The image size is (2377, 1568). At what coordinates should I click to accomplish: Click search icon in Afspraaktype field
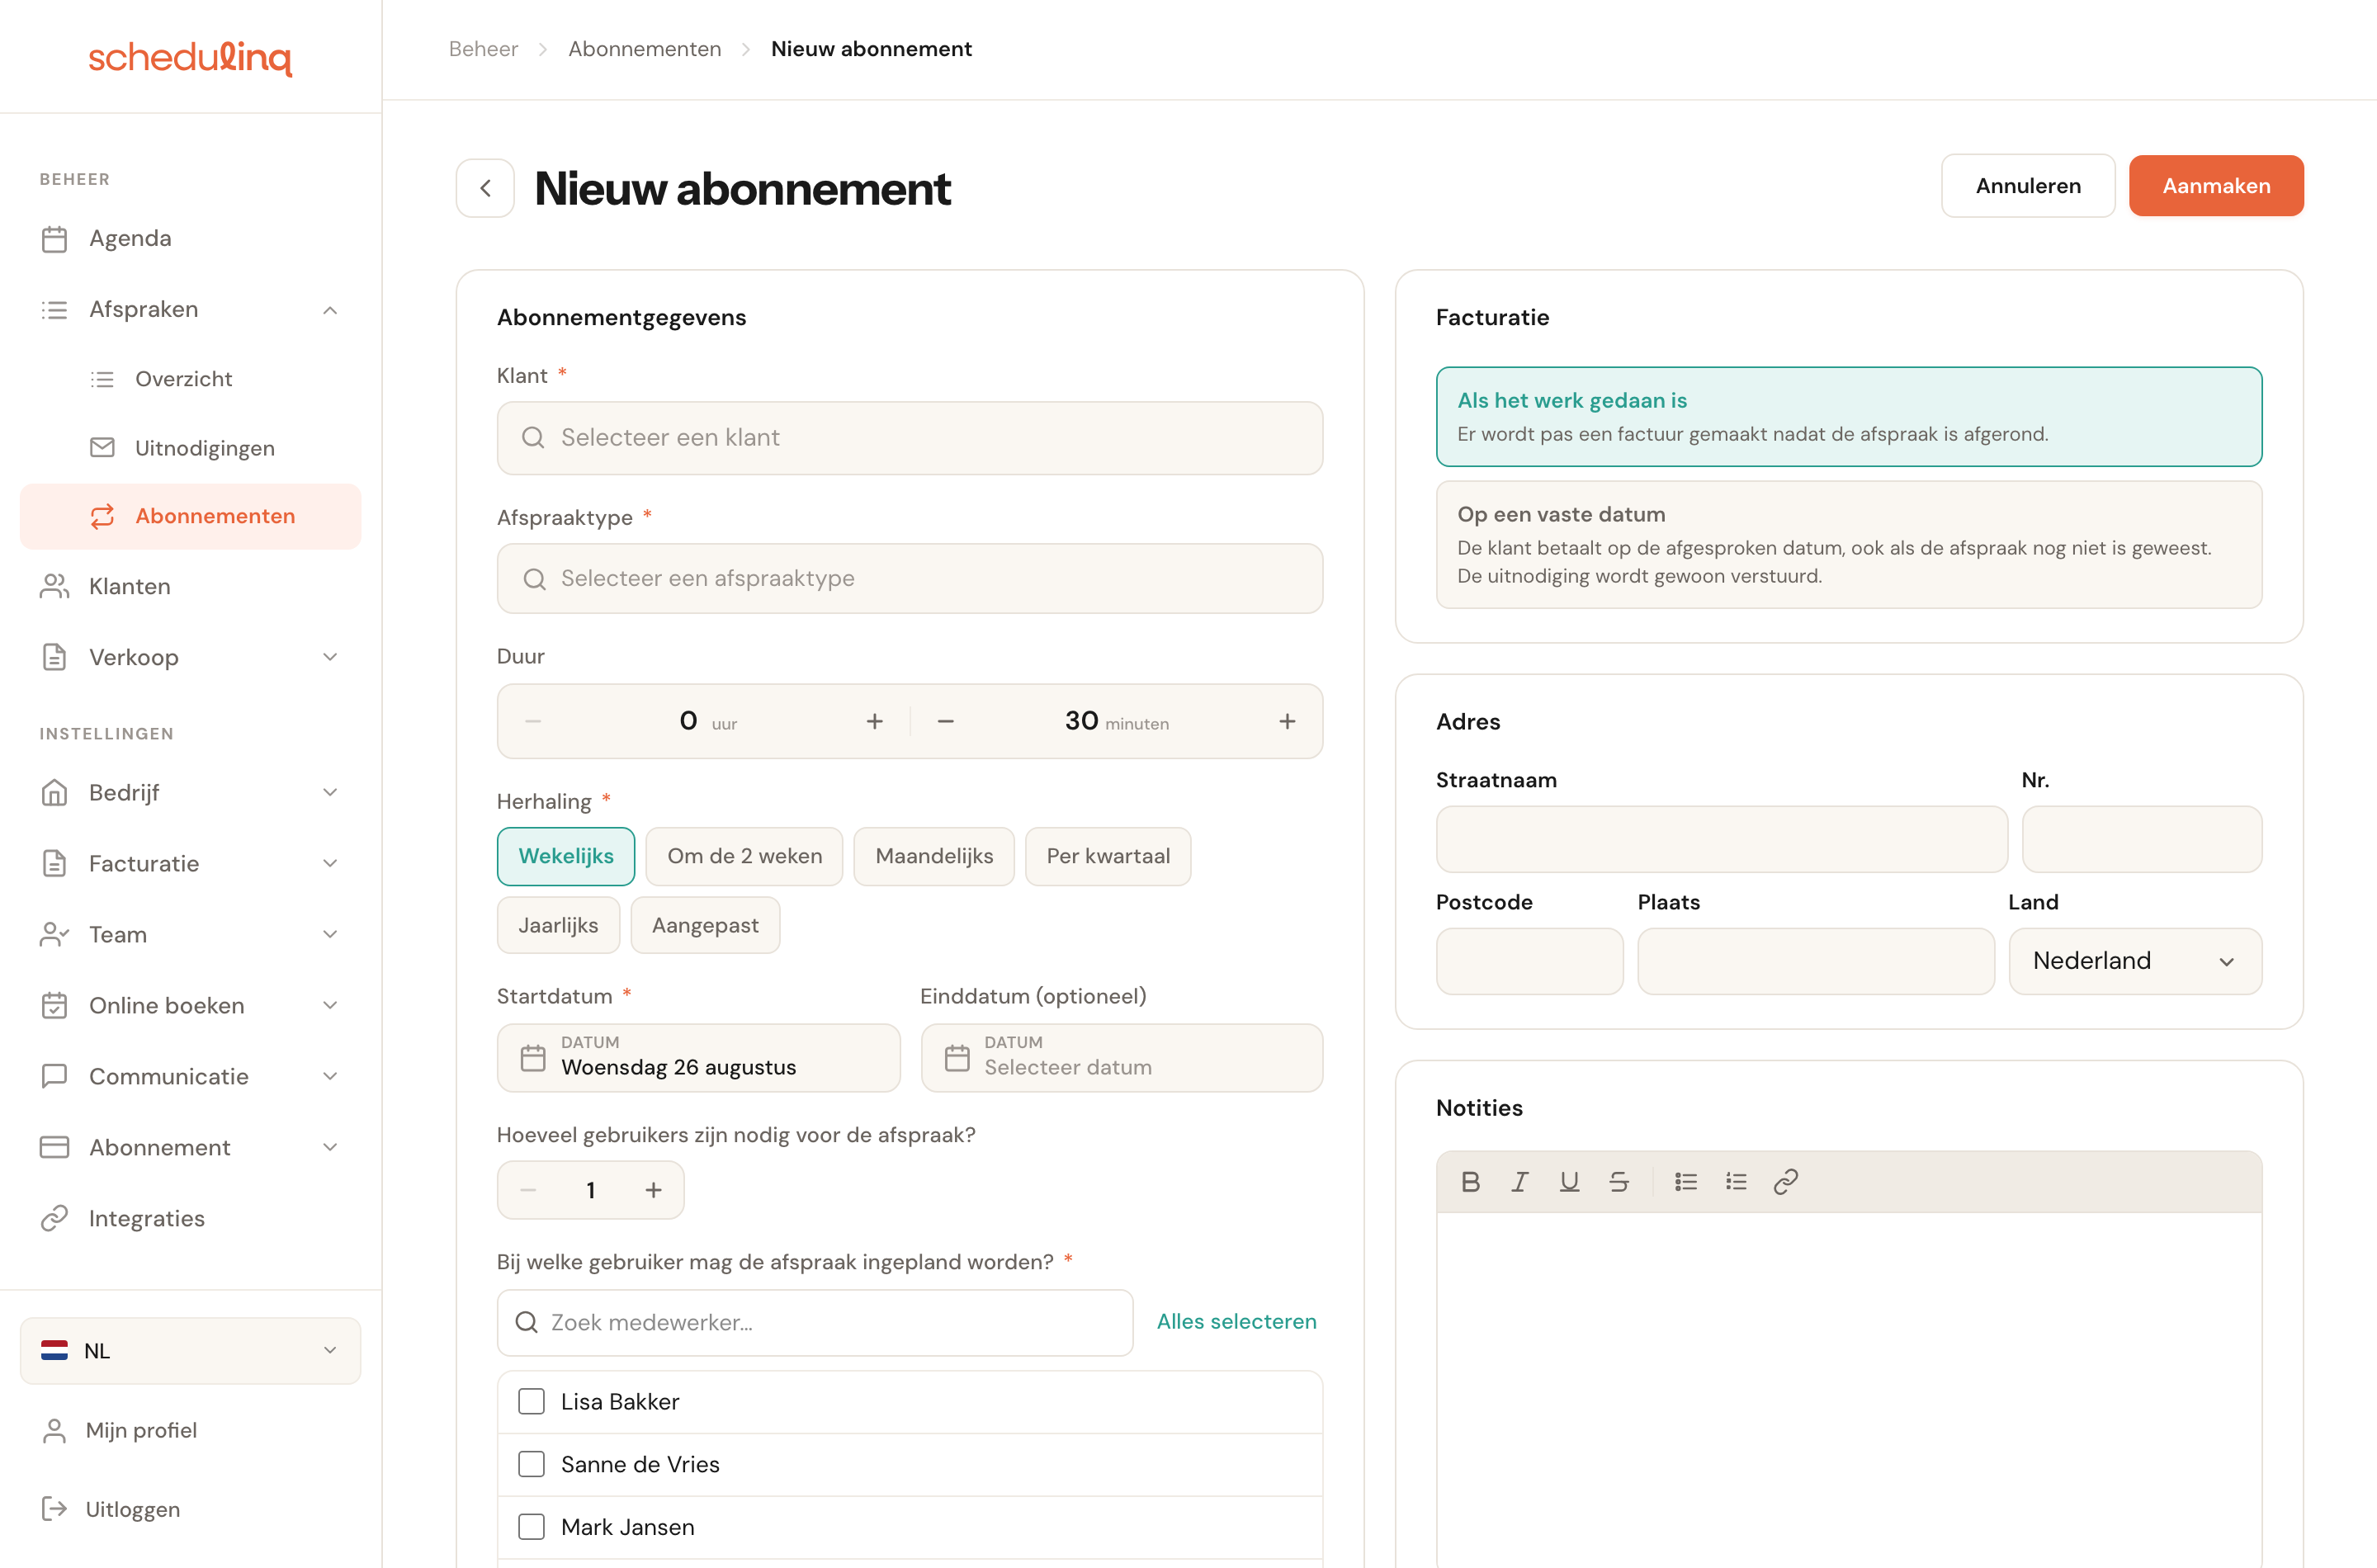(534, 579)
